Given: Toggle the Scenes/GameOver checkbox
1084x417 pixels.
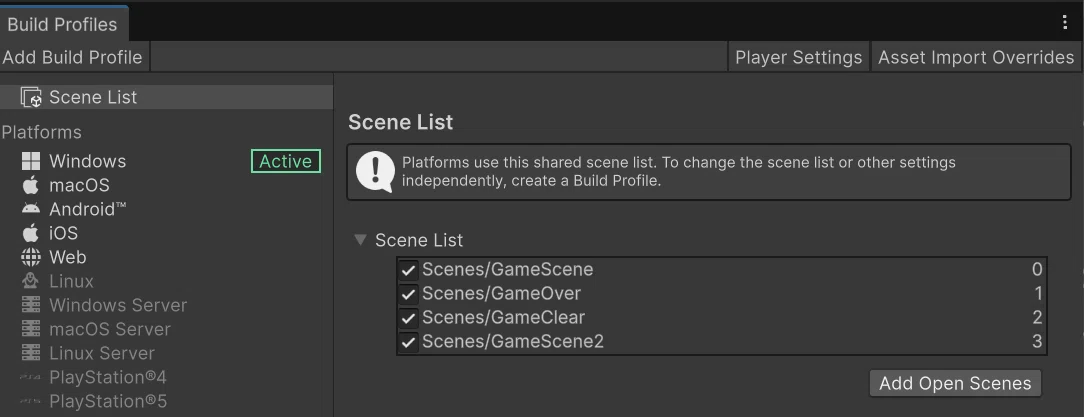Looking at the screenshot, I should coord(409,294).
